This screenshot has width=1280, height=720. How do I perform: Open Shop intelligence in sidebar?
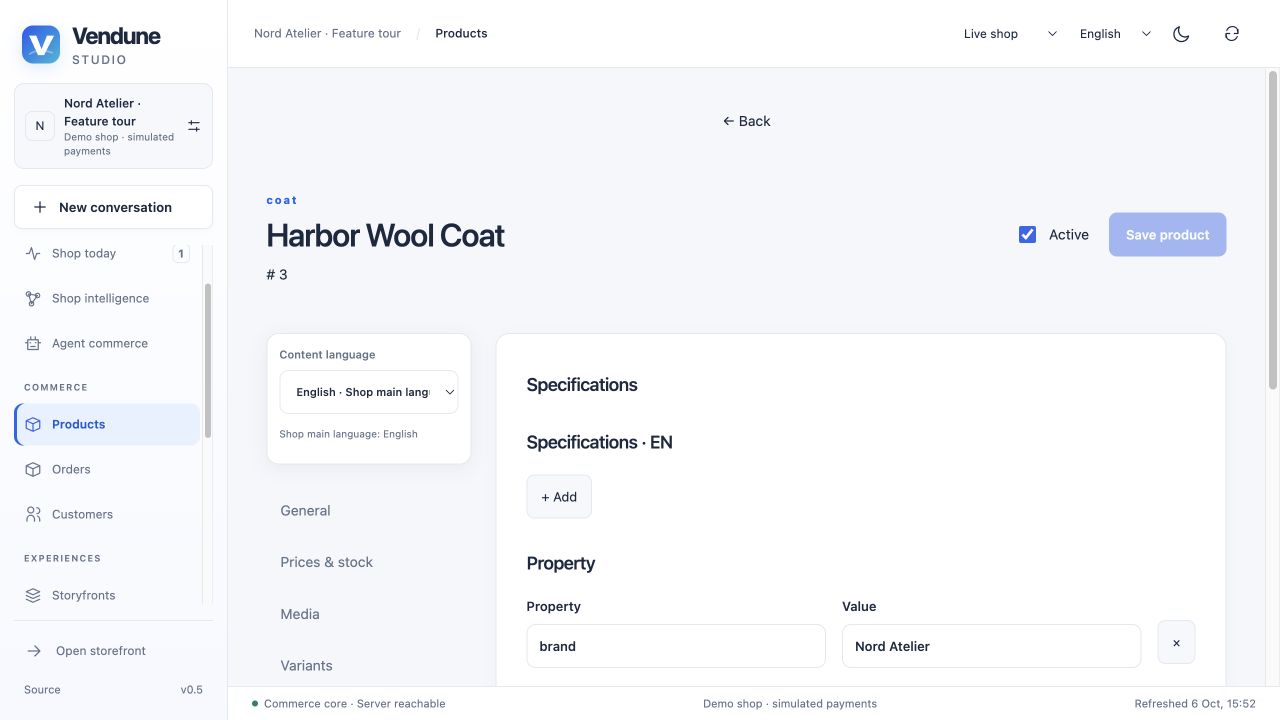pos(107,298)
